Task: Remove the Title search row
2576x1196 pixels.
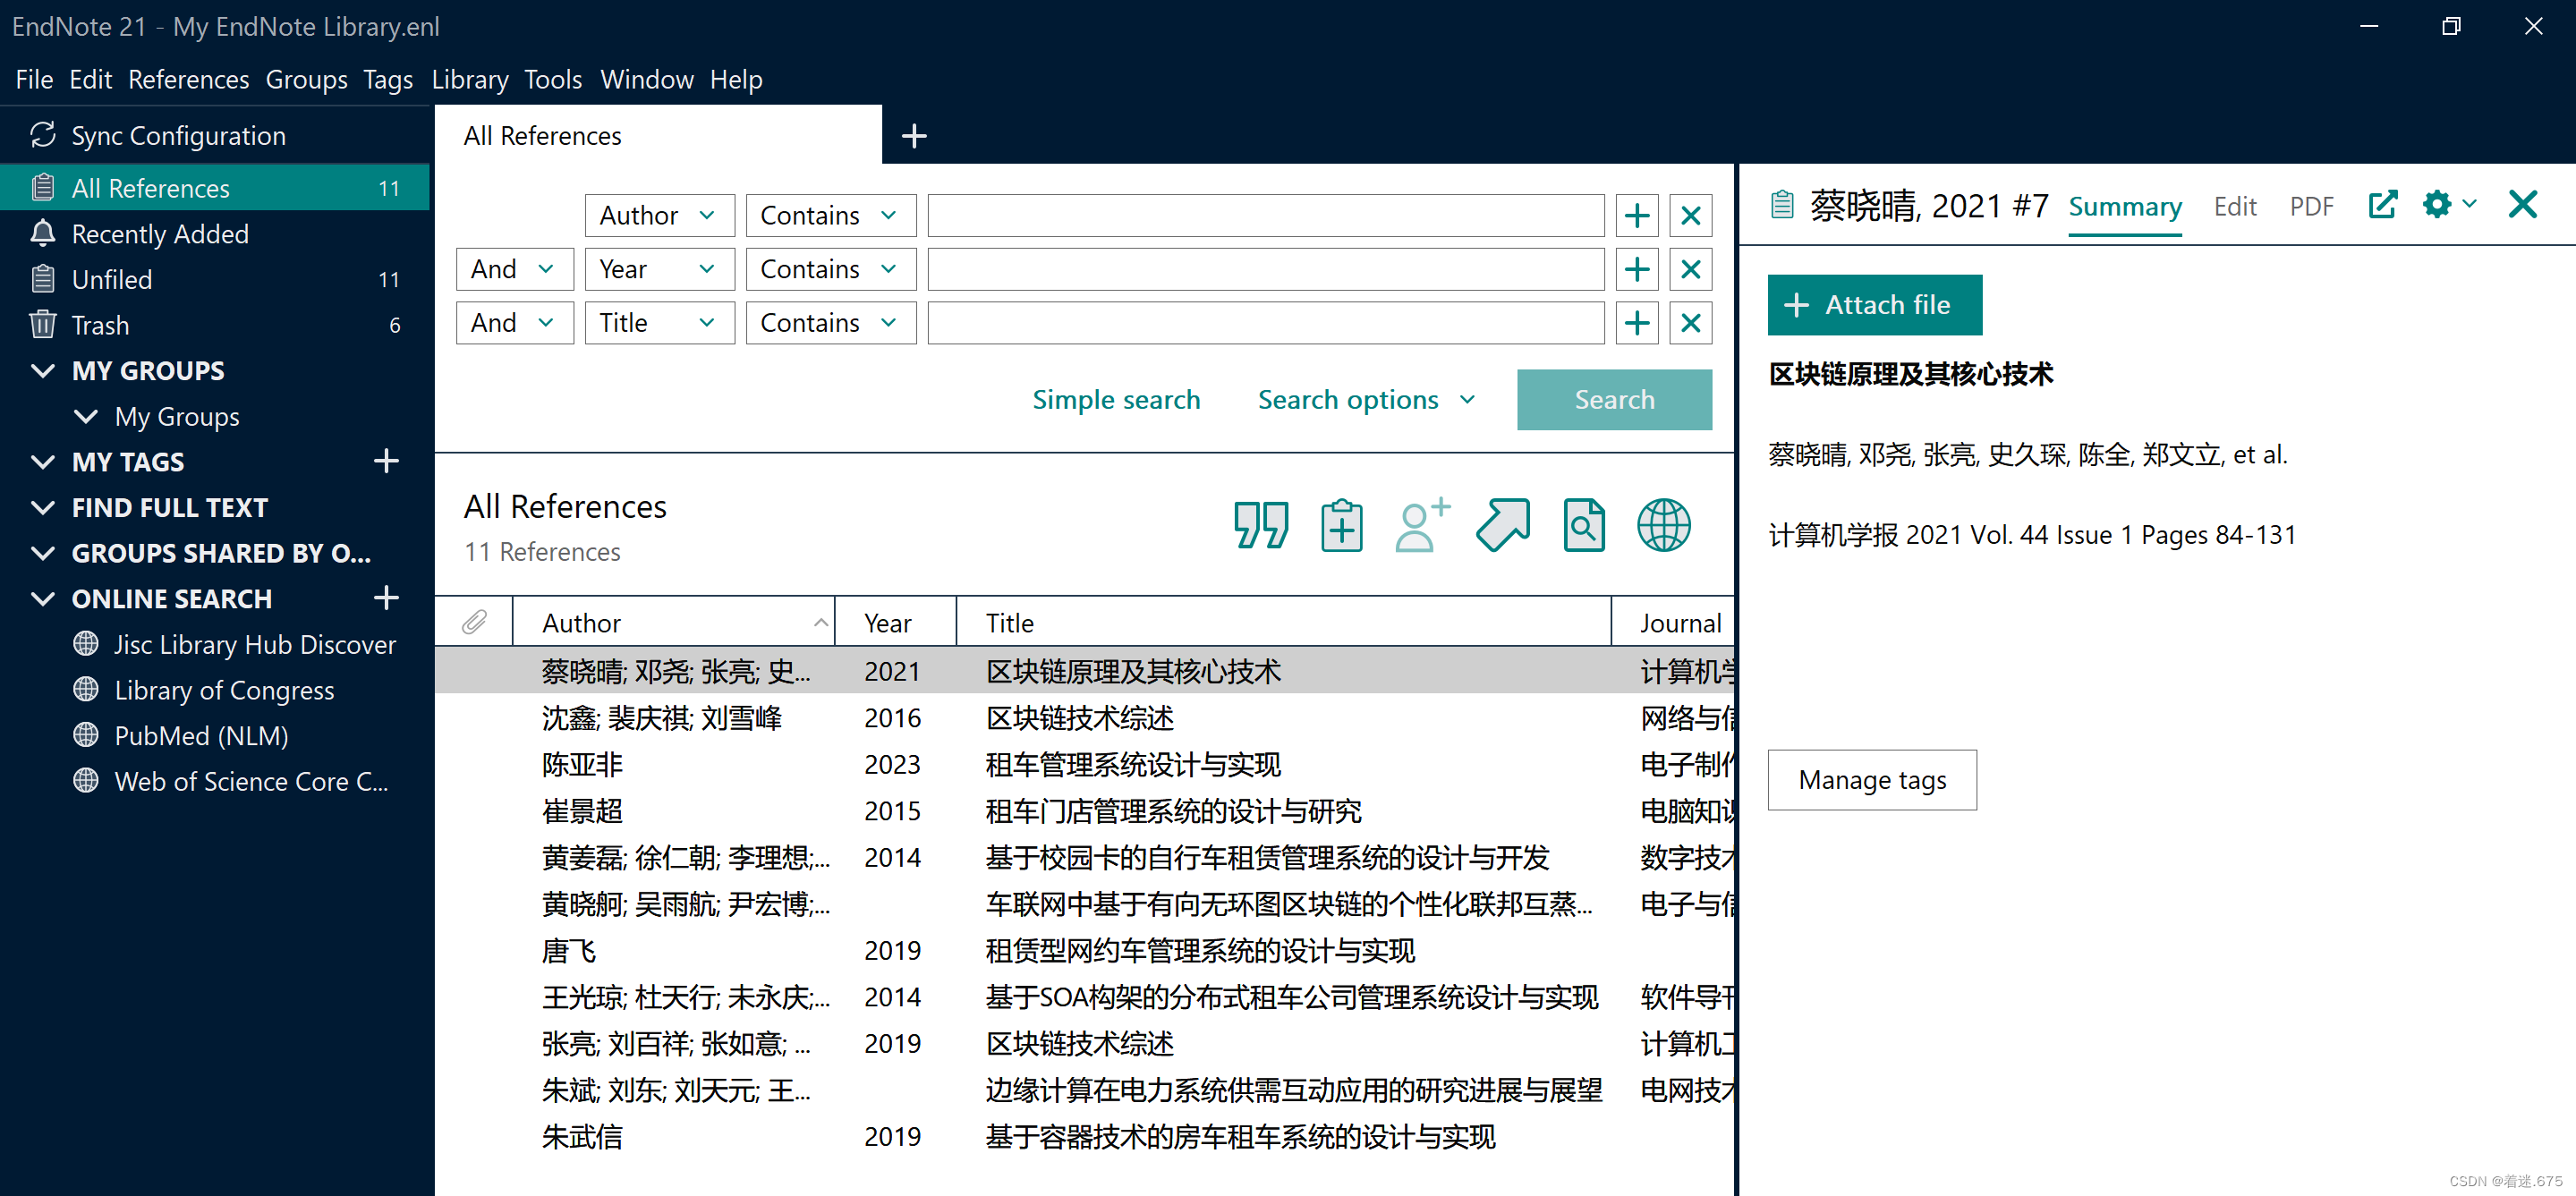Action: (x=1690, y=323)
